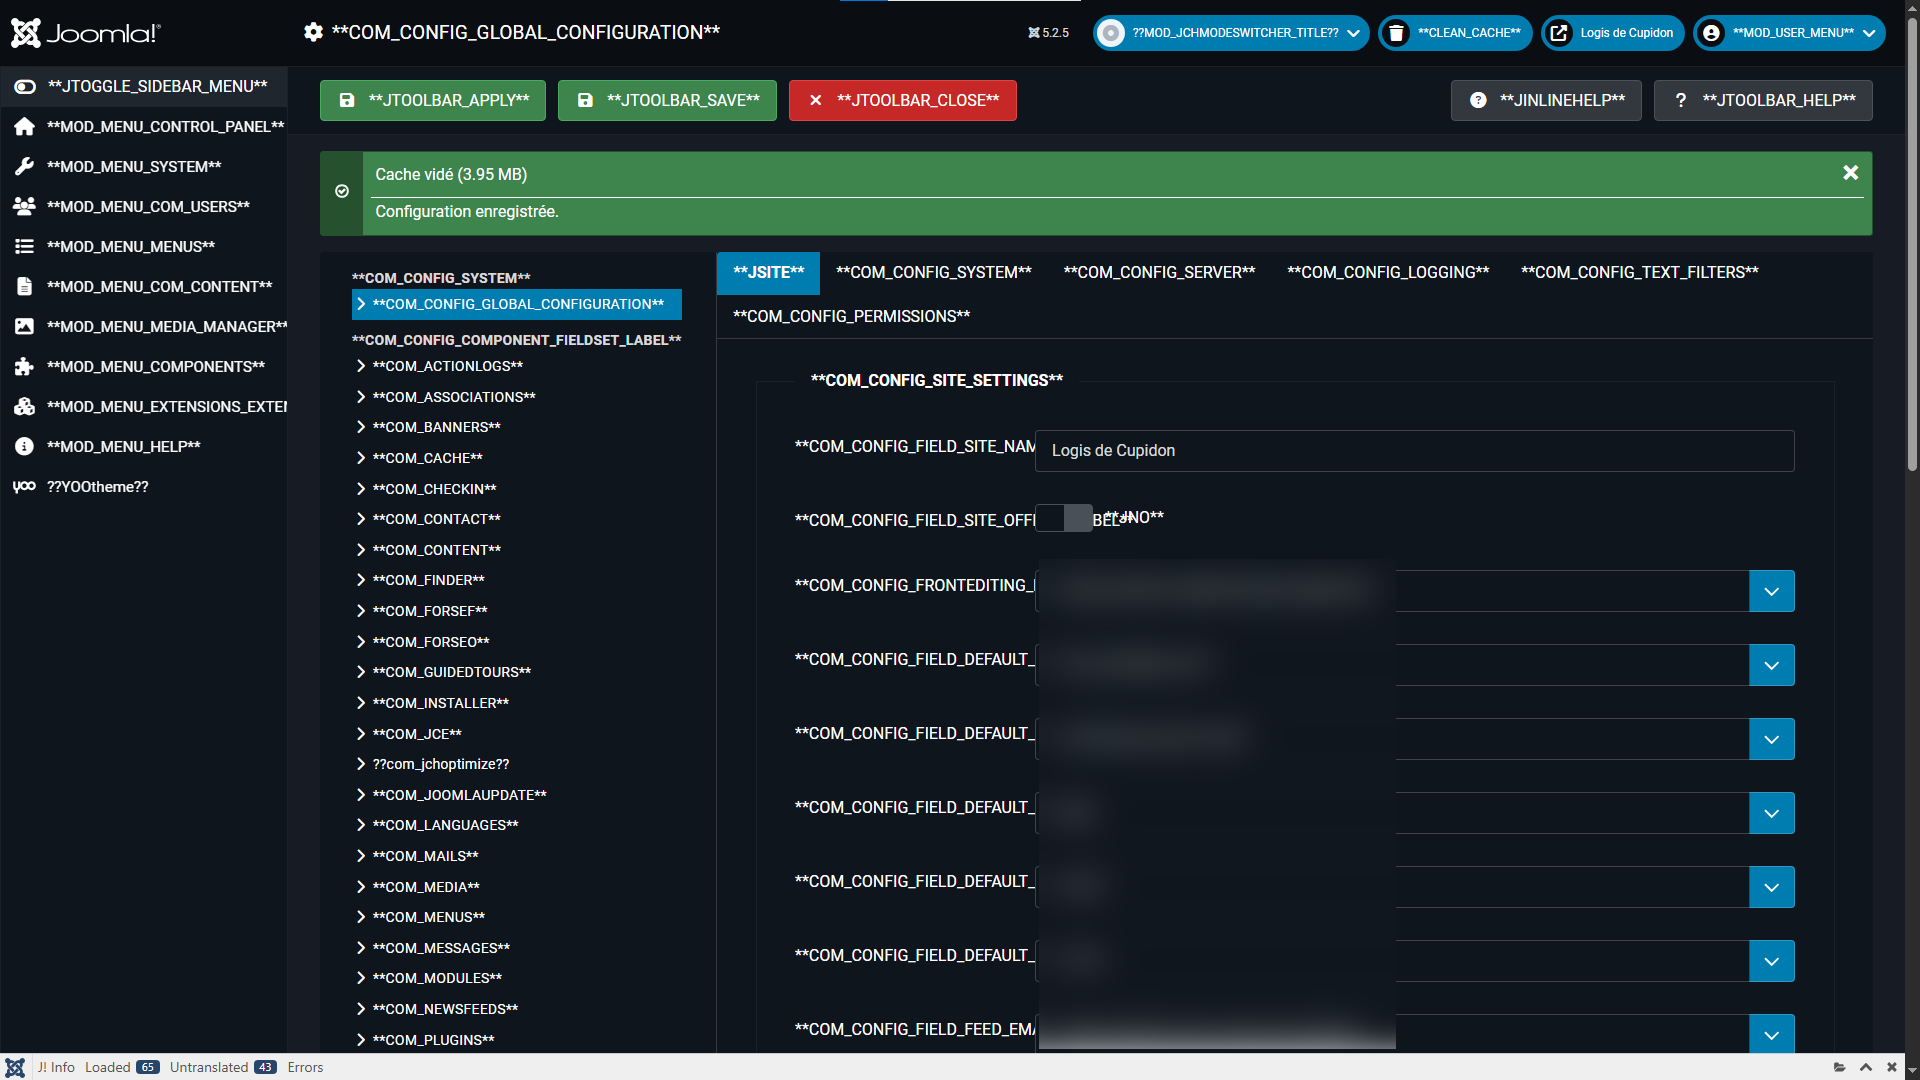Click the media manager image icon
This screenshot has width=1920, height=1080.
pyautogui.click(x=24, y=327)
